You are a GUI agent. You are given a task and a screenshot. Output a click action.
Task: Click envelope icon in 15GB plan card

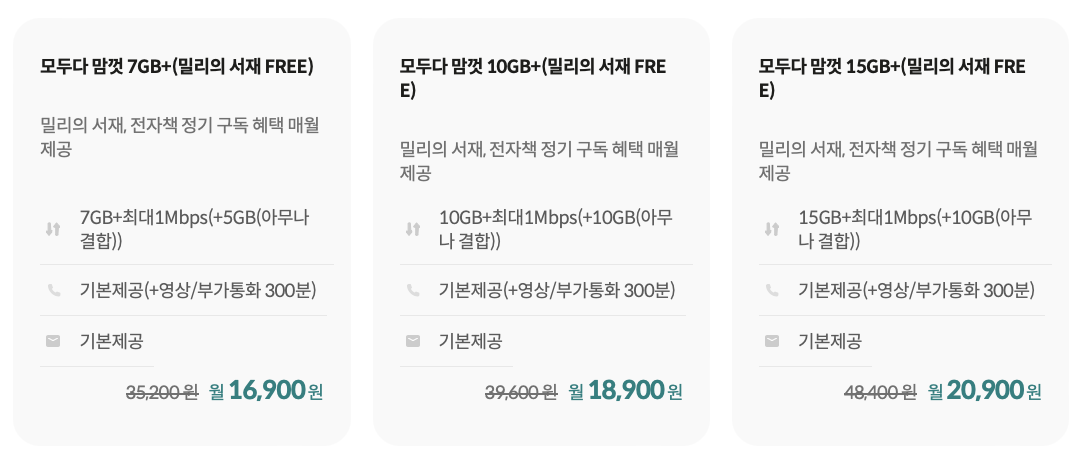[x=771, y=341]
